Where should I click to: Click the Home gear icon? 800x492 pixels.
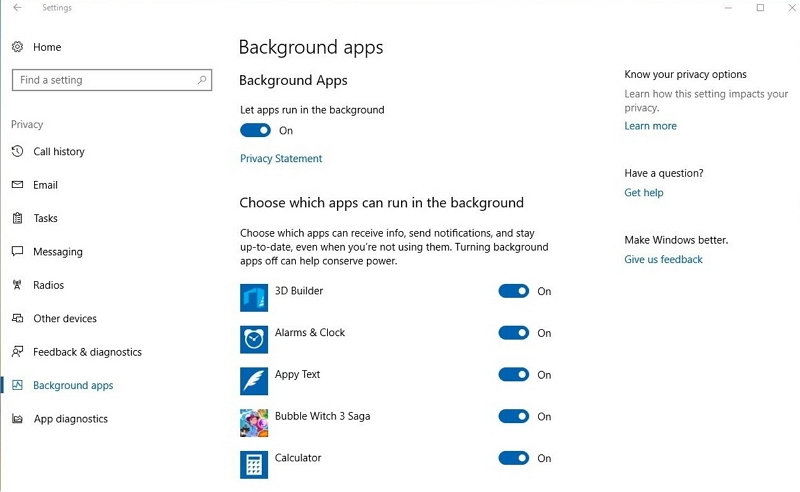pos(17,47)
